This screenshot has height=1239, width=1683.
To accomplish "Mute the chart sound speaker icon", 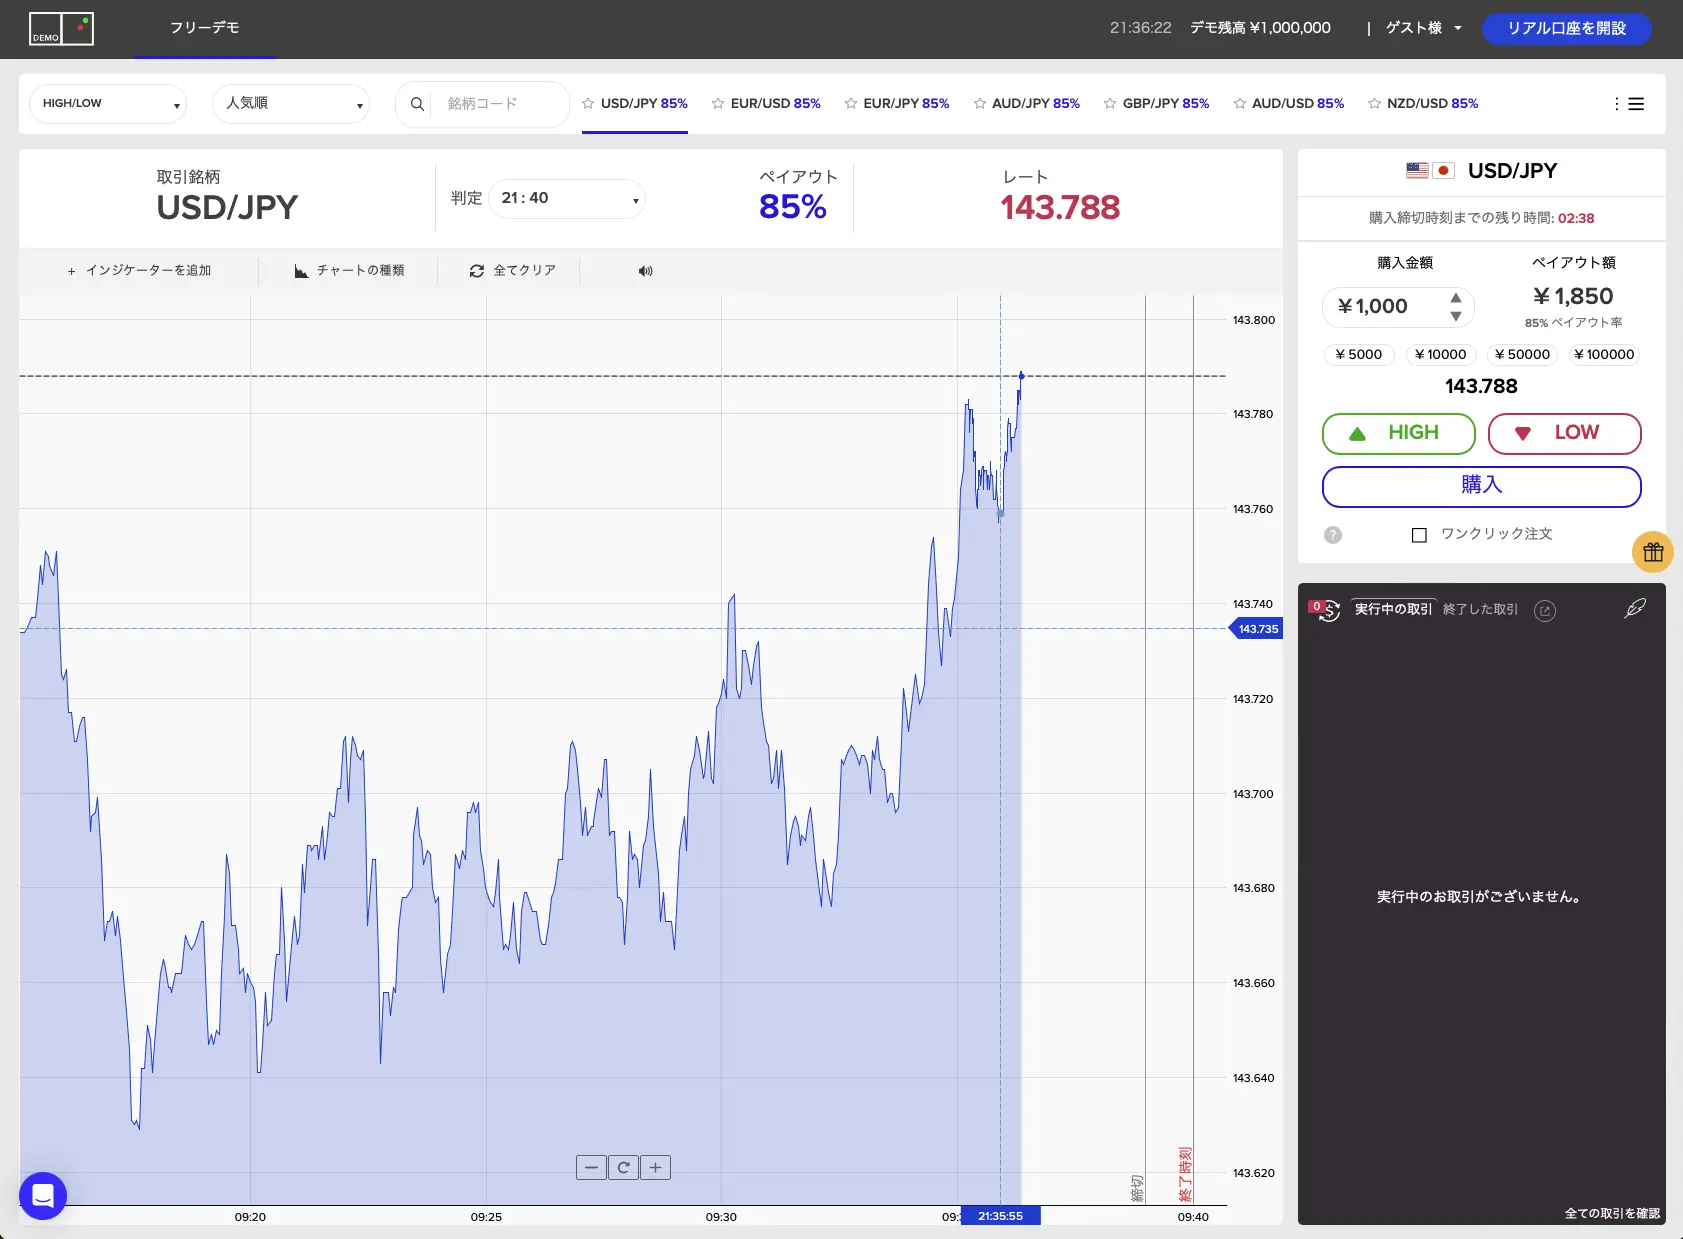I will click(x=646, y=271).
